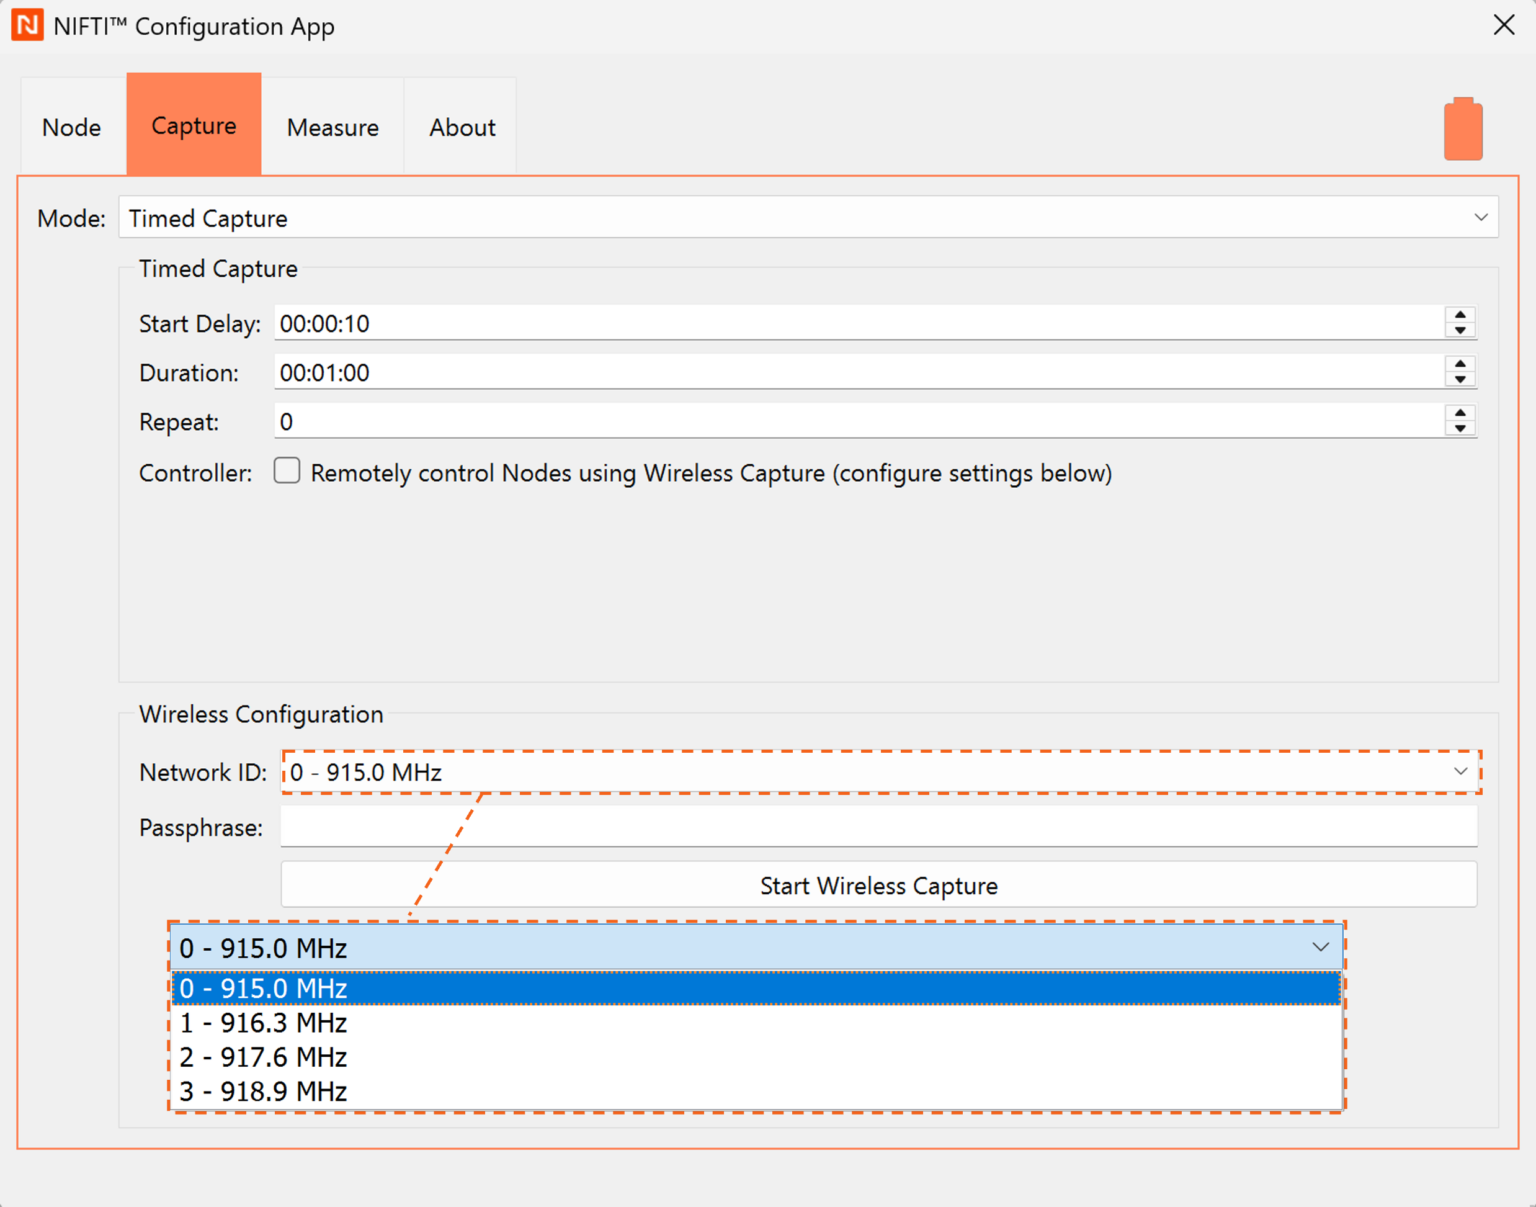This screenshot has width=1536, height=1207.
Task: Click the NIFTI logo icon
Action: point(27,25)
